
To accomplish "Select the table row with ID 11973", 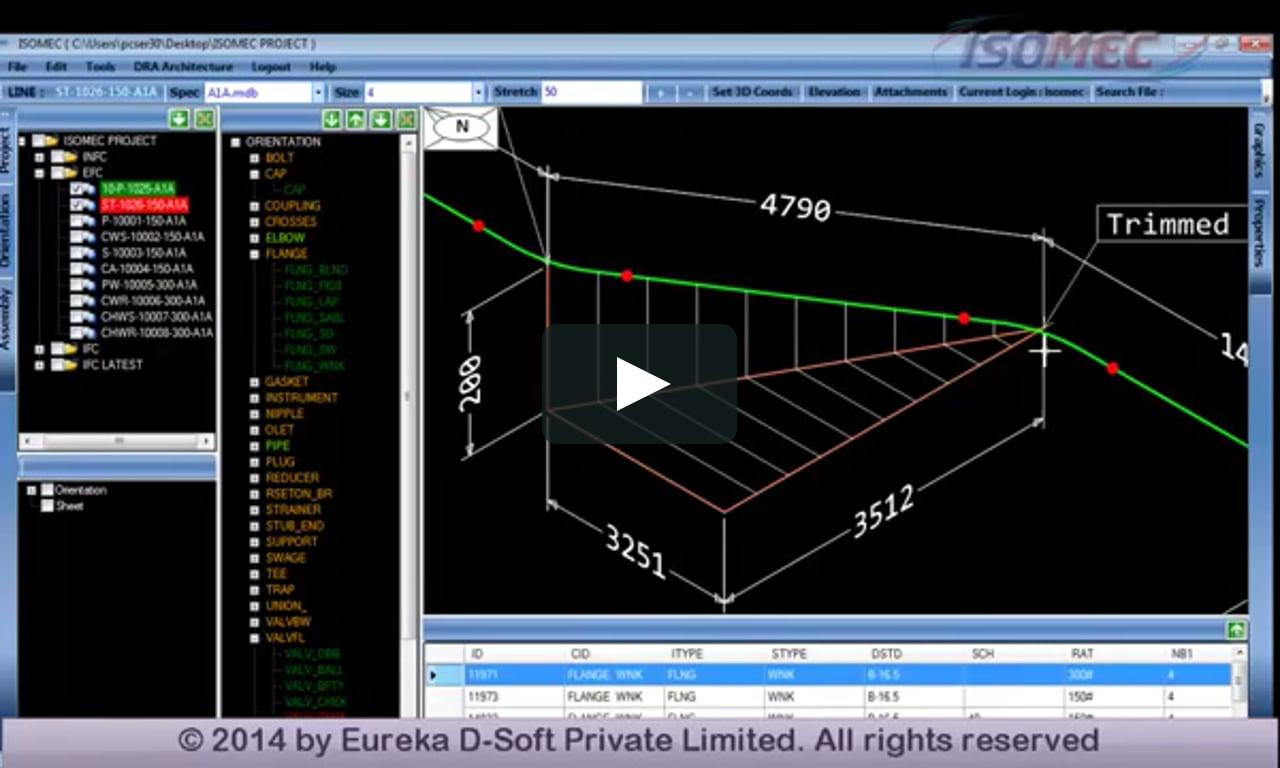I will [828, 696].
